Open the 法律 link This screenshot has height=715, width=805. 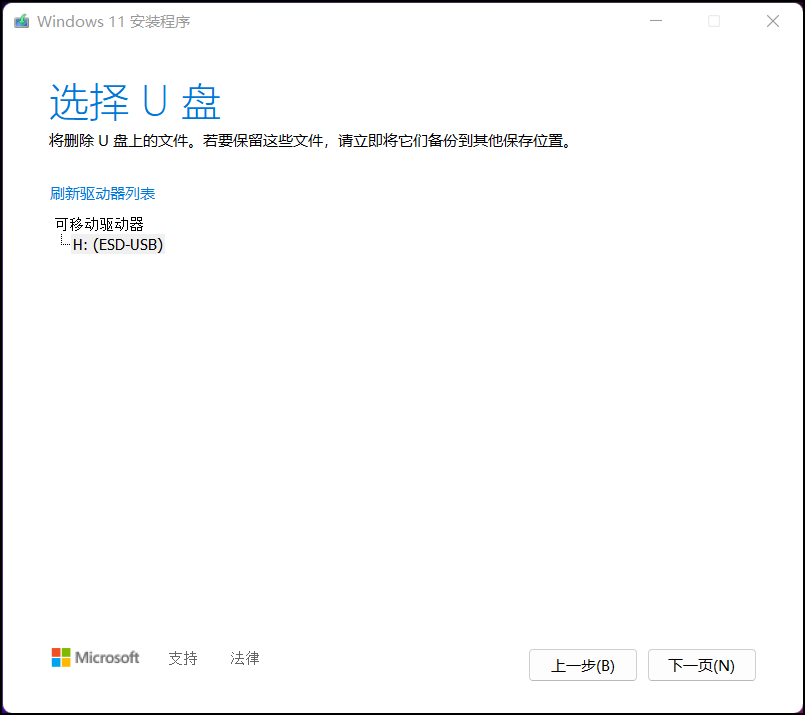[245, 658]
